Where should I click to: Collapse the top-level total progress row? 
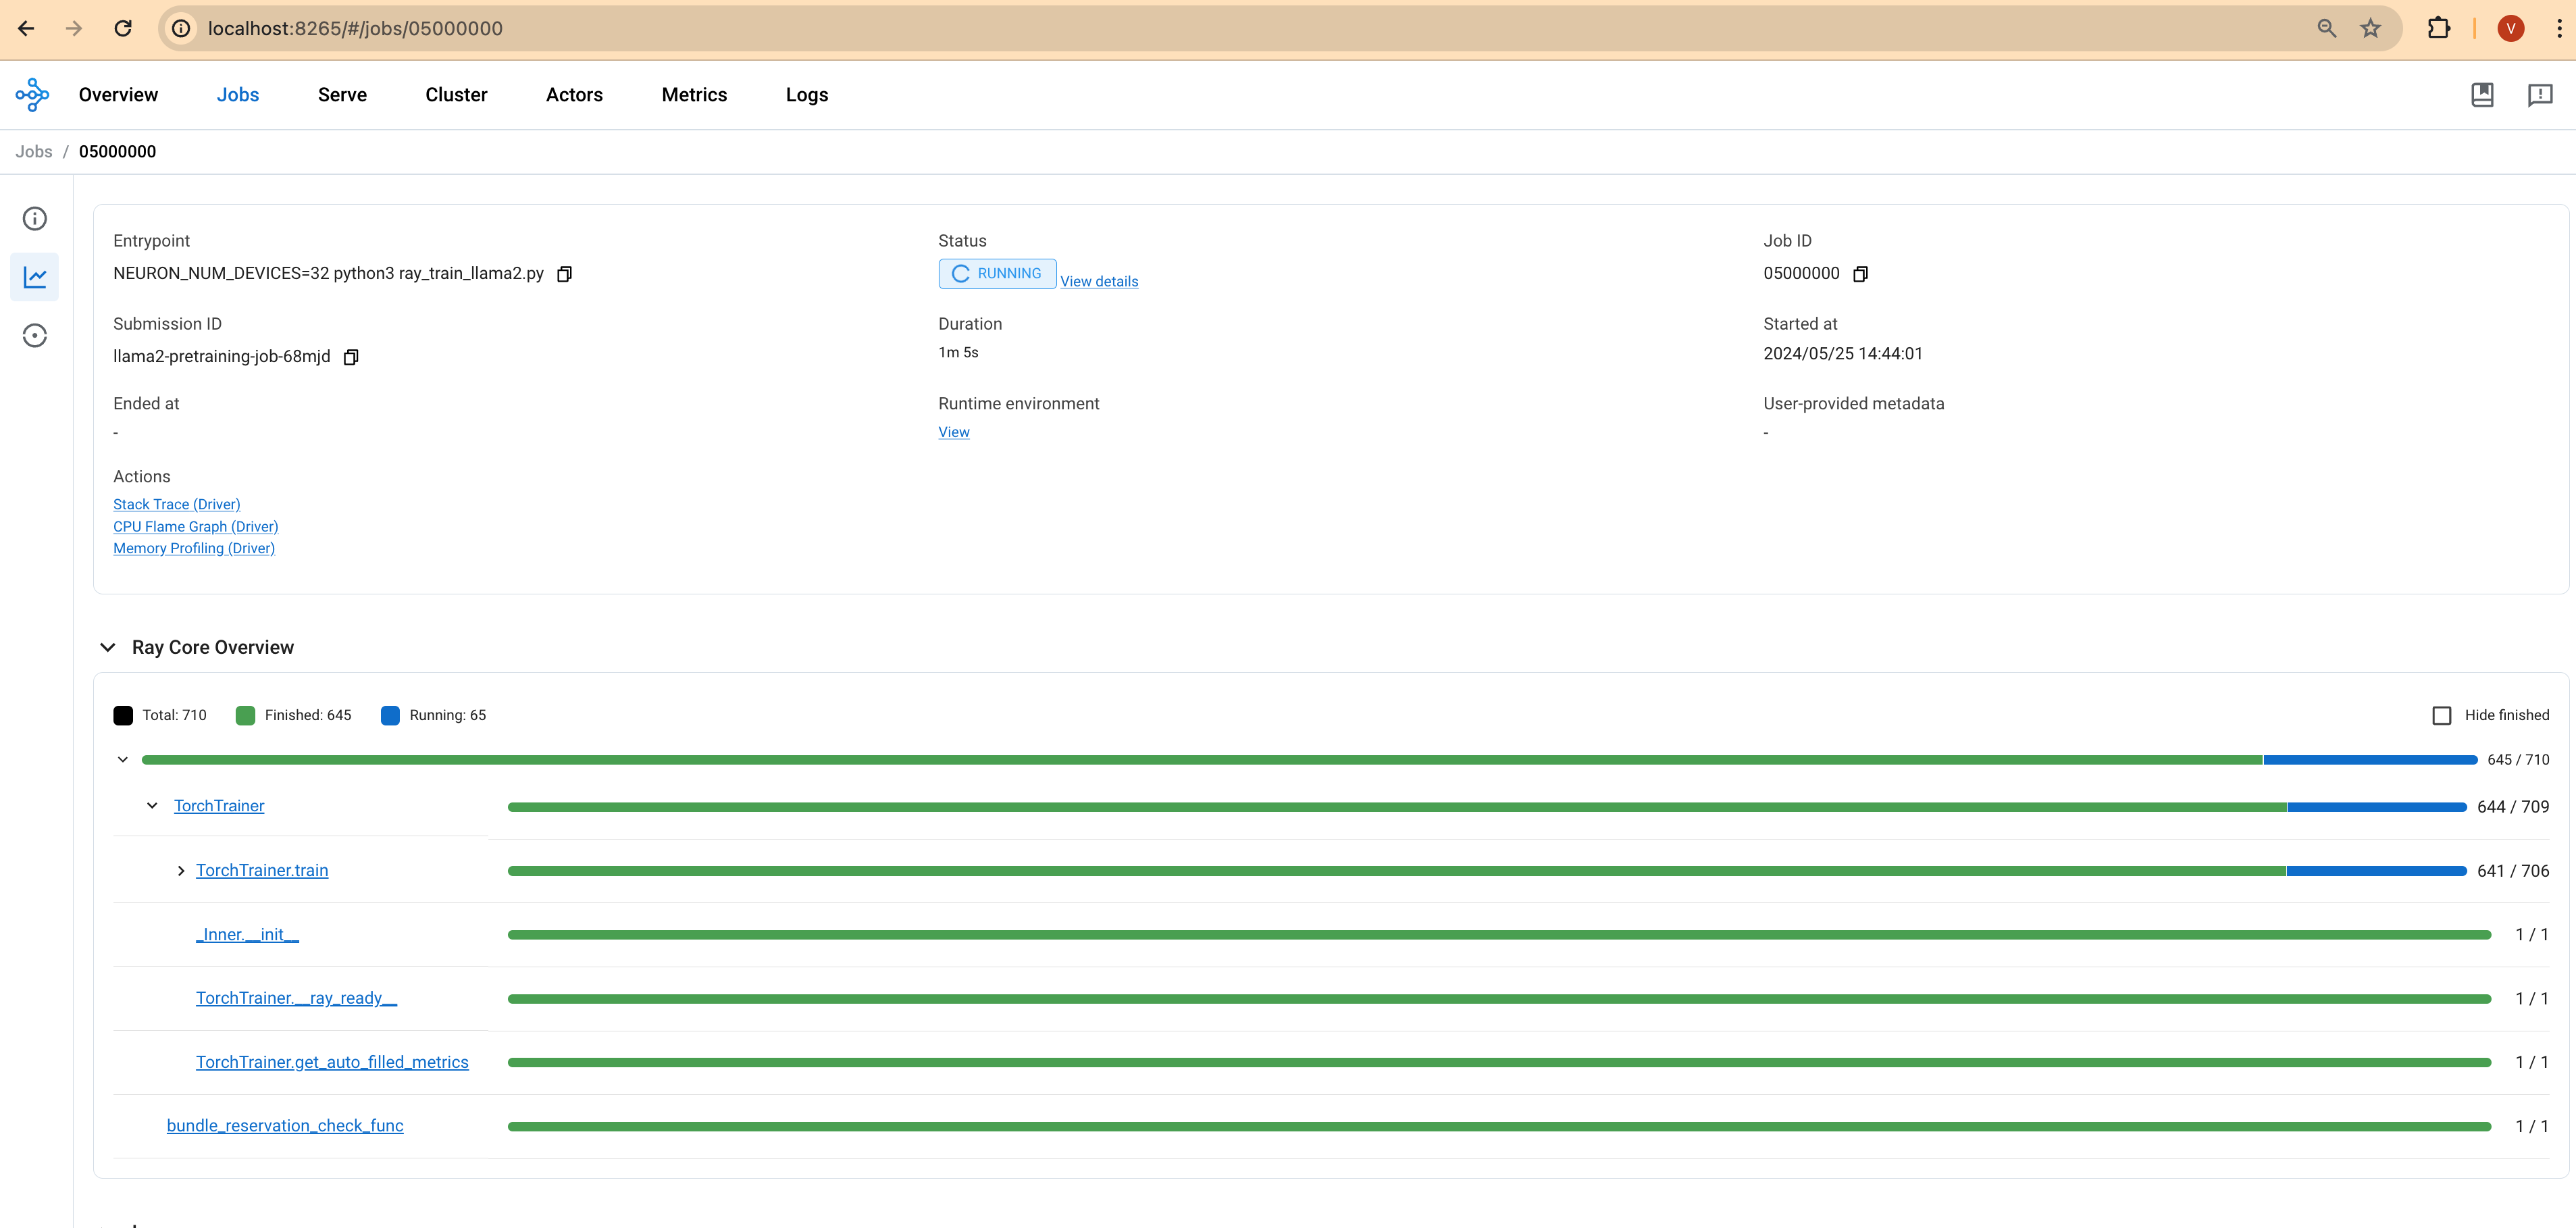123,760
